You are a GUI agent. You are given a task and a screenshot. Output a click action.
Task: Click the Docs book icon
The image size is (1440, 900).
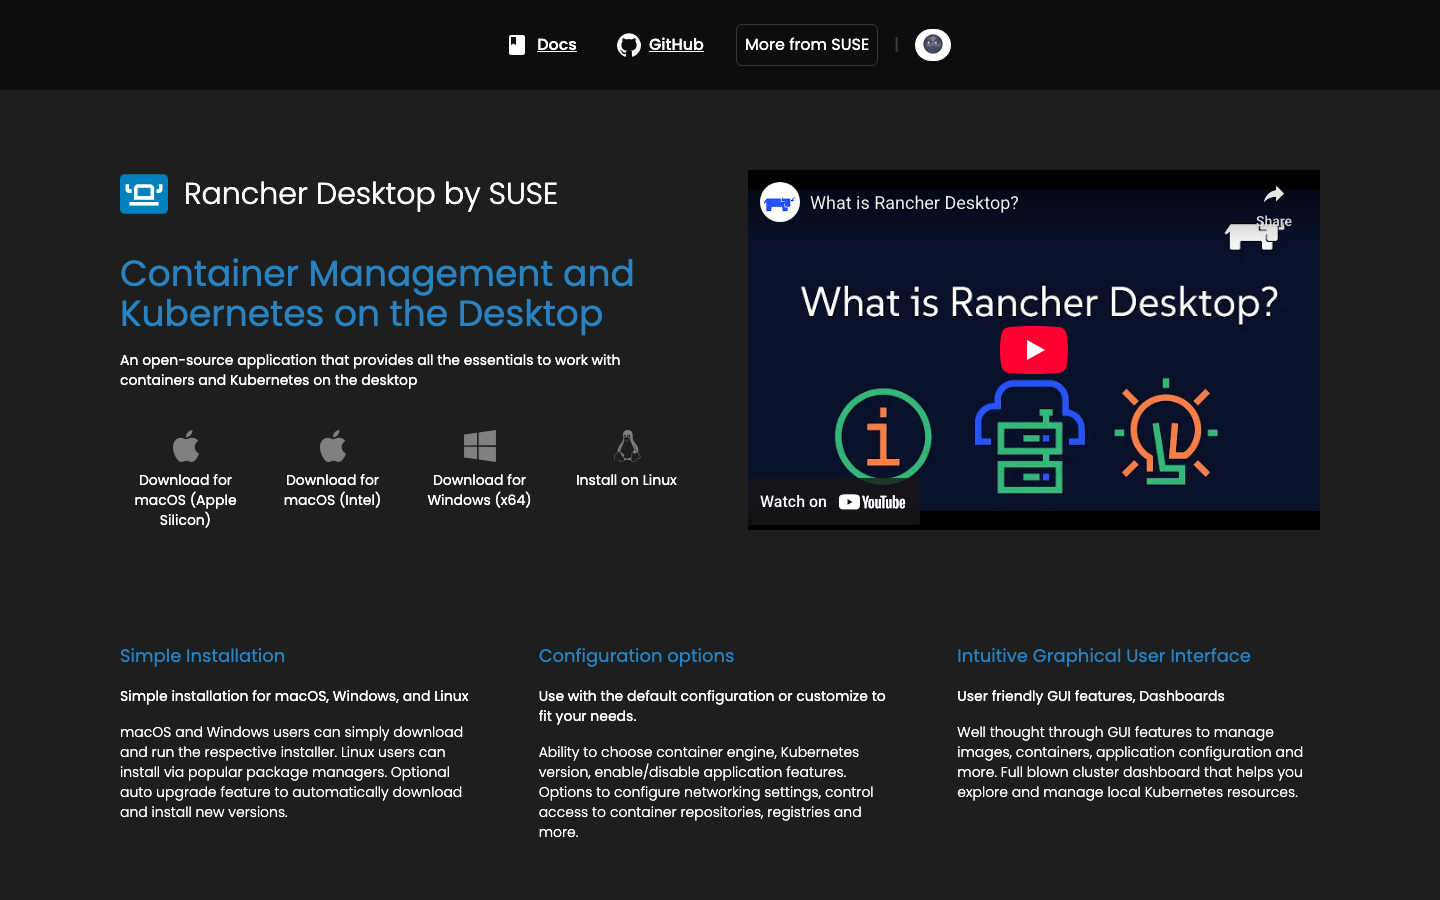click(515, 44)
